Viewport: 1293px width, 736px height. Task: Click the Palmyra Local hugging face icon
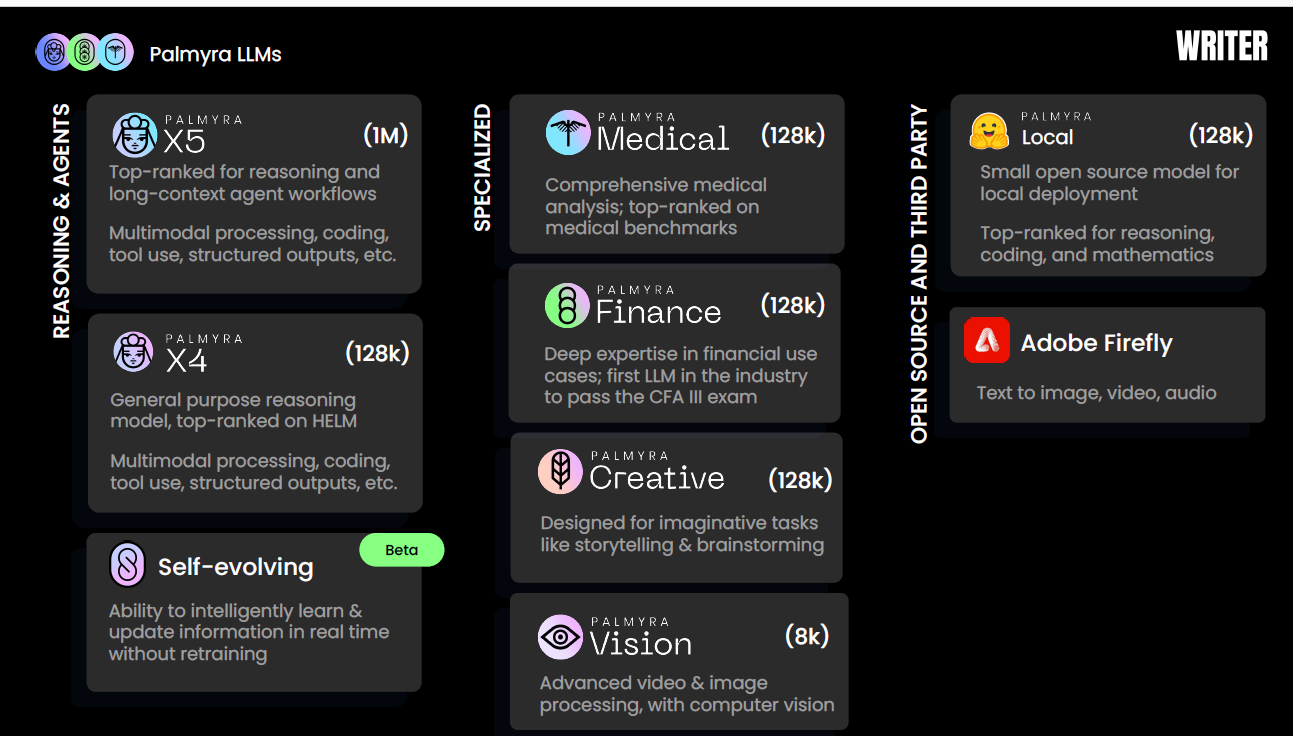tap(990, 132)
